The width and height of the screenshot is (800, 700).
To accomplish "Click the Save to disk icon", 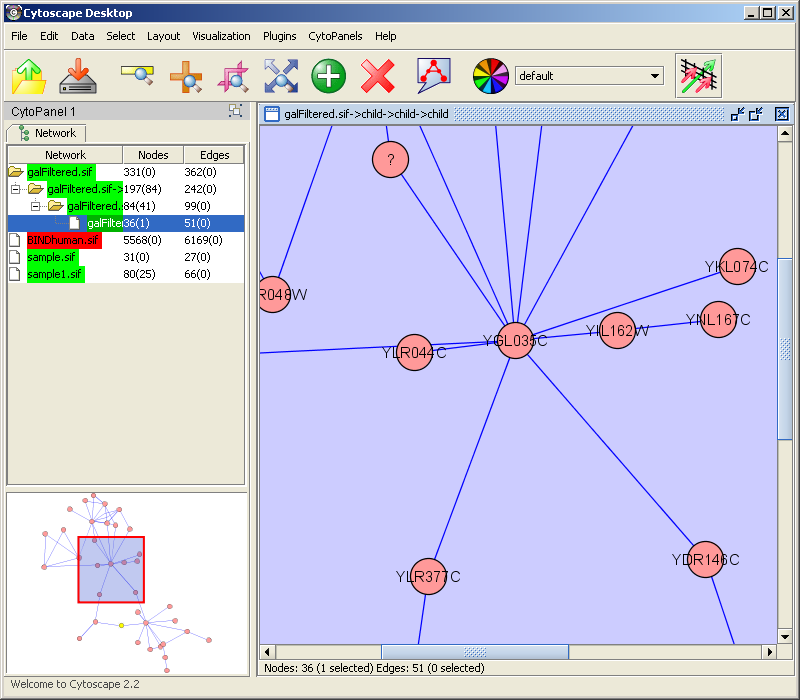I will [78, 77].
